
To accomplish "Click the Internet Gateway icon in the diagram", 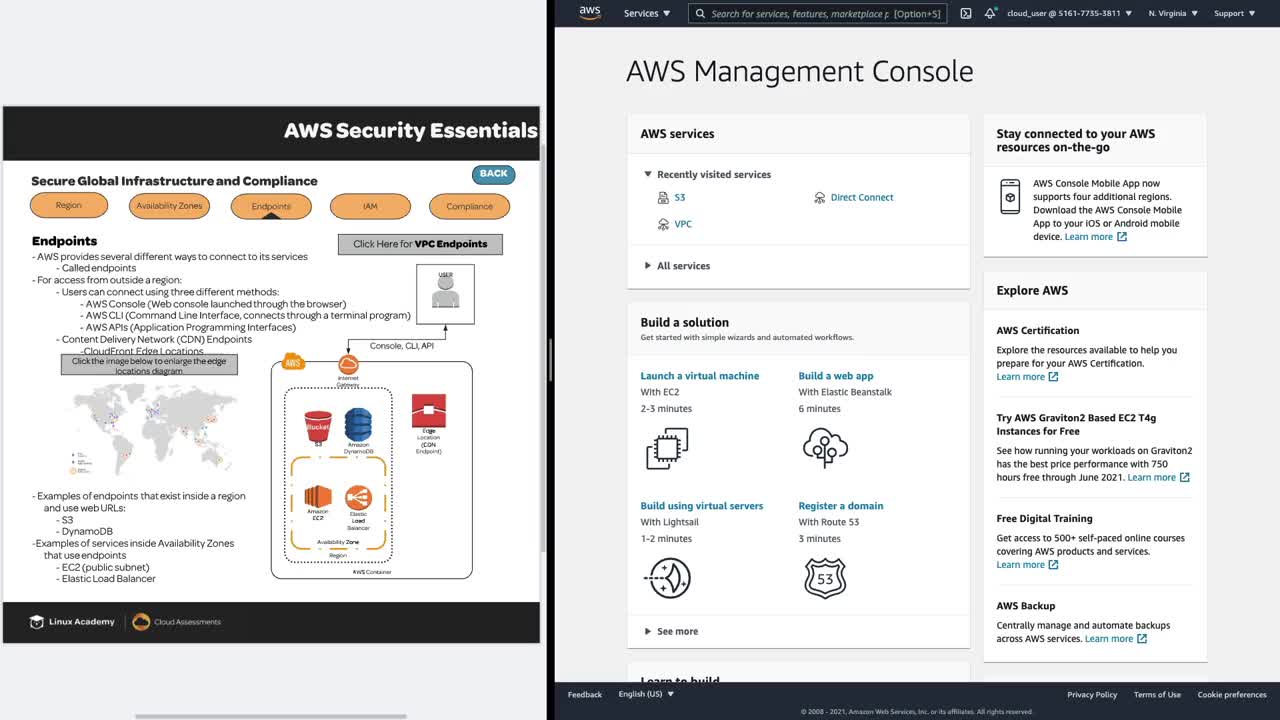I will [x=348, y=366].
